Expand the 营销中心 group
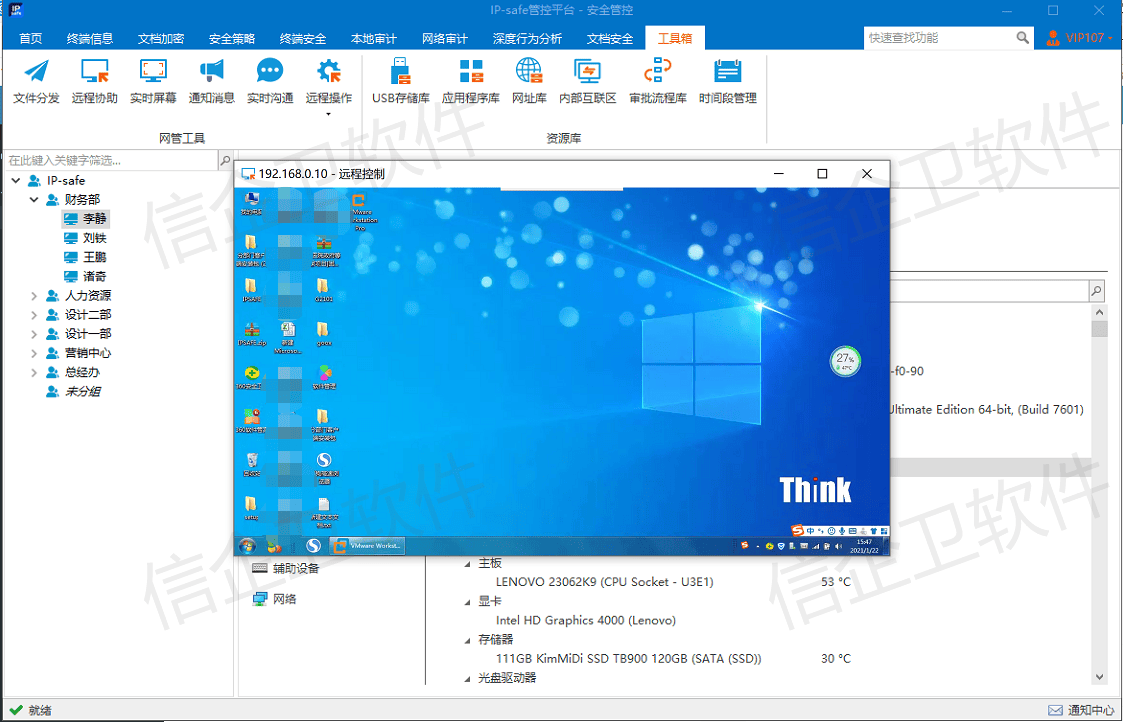The image size is (1123, 722). coord(34,353)
